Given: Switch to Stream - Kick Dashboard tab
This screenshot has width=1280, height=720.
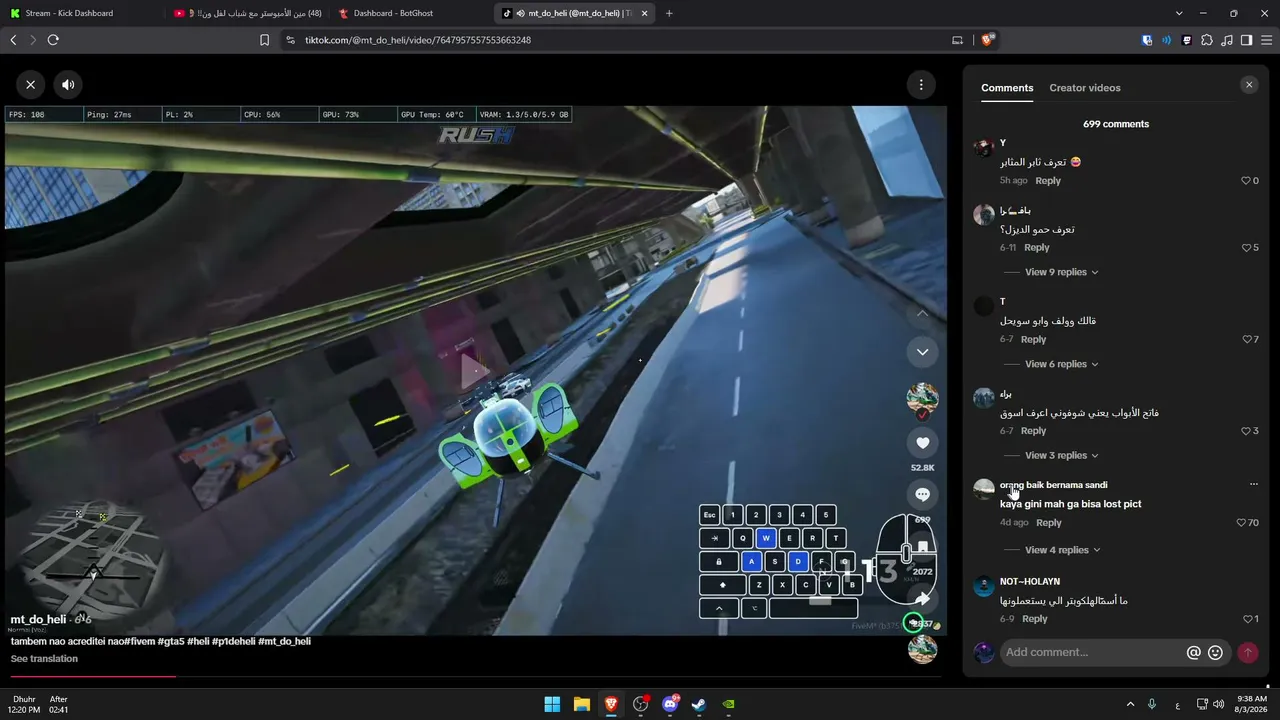Looking at the screenshot, I should [80, 13].
